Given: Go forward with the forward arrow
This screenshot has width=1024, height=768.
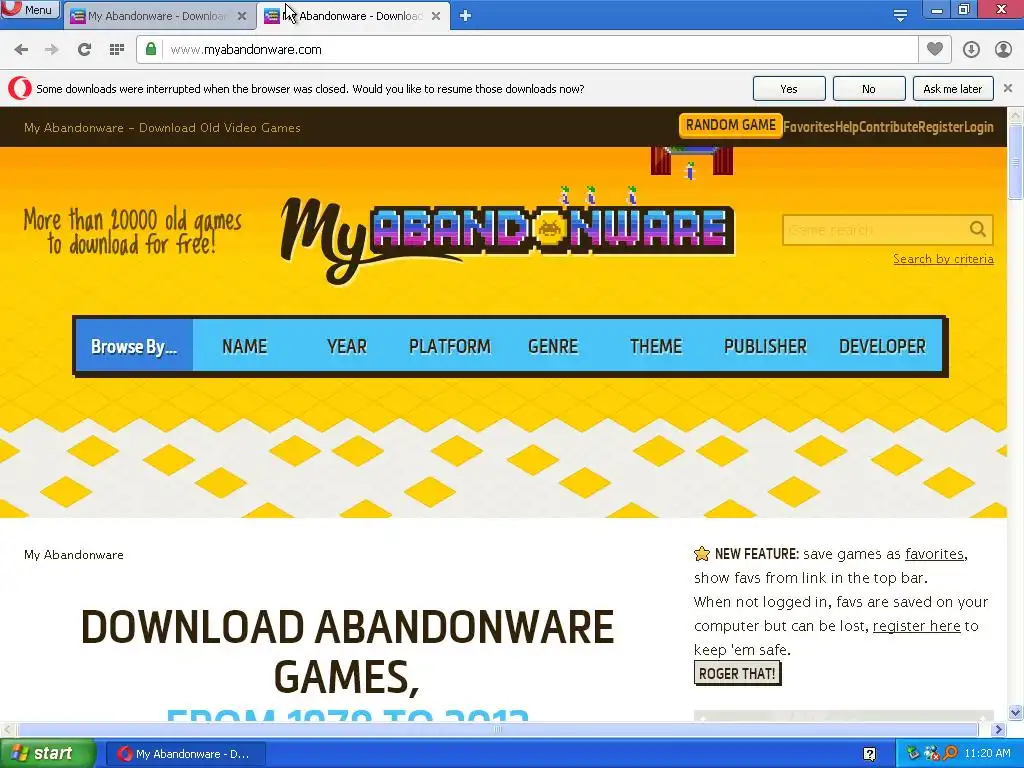Looking at the screenshot, I should tap(52, 50).
